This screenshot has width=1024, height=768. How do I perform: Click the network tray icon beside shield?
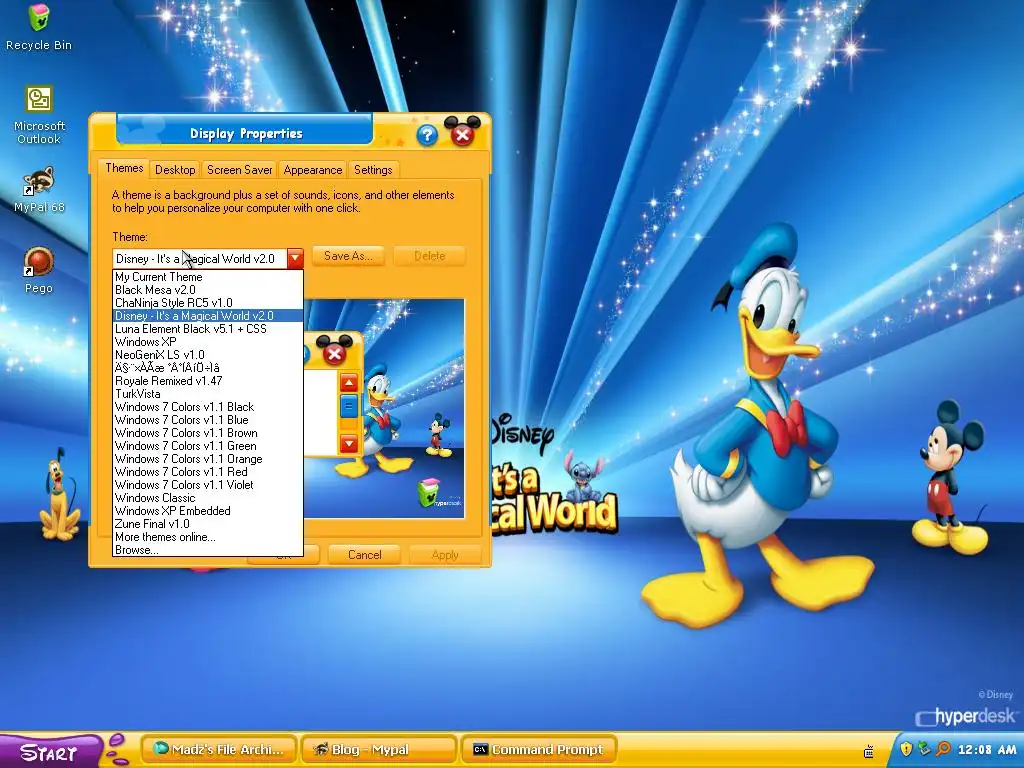coord(924,749)
